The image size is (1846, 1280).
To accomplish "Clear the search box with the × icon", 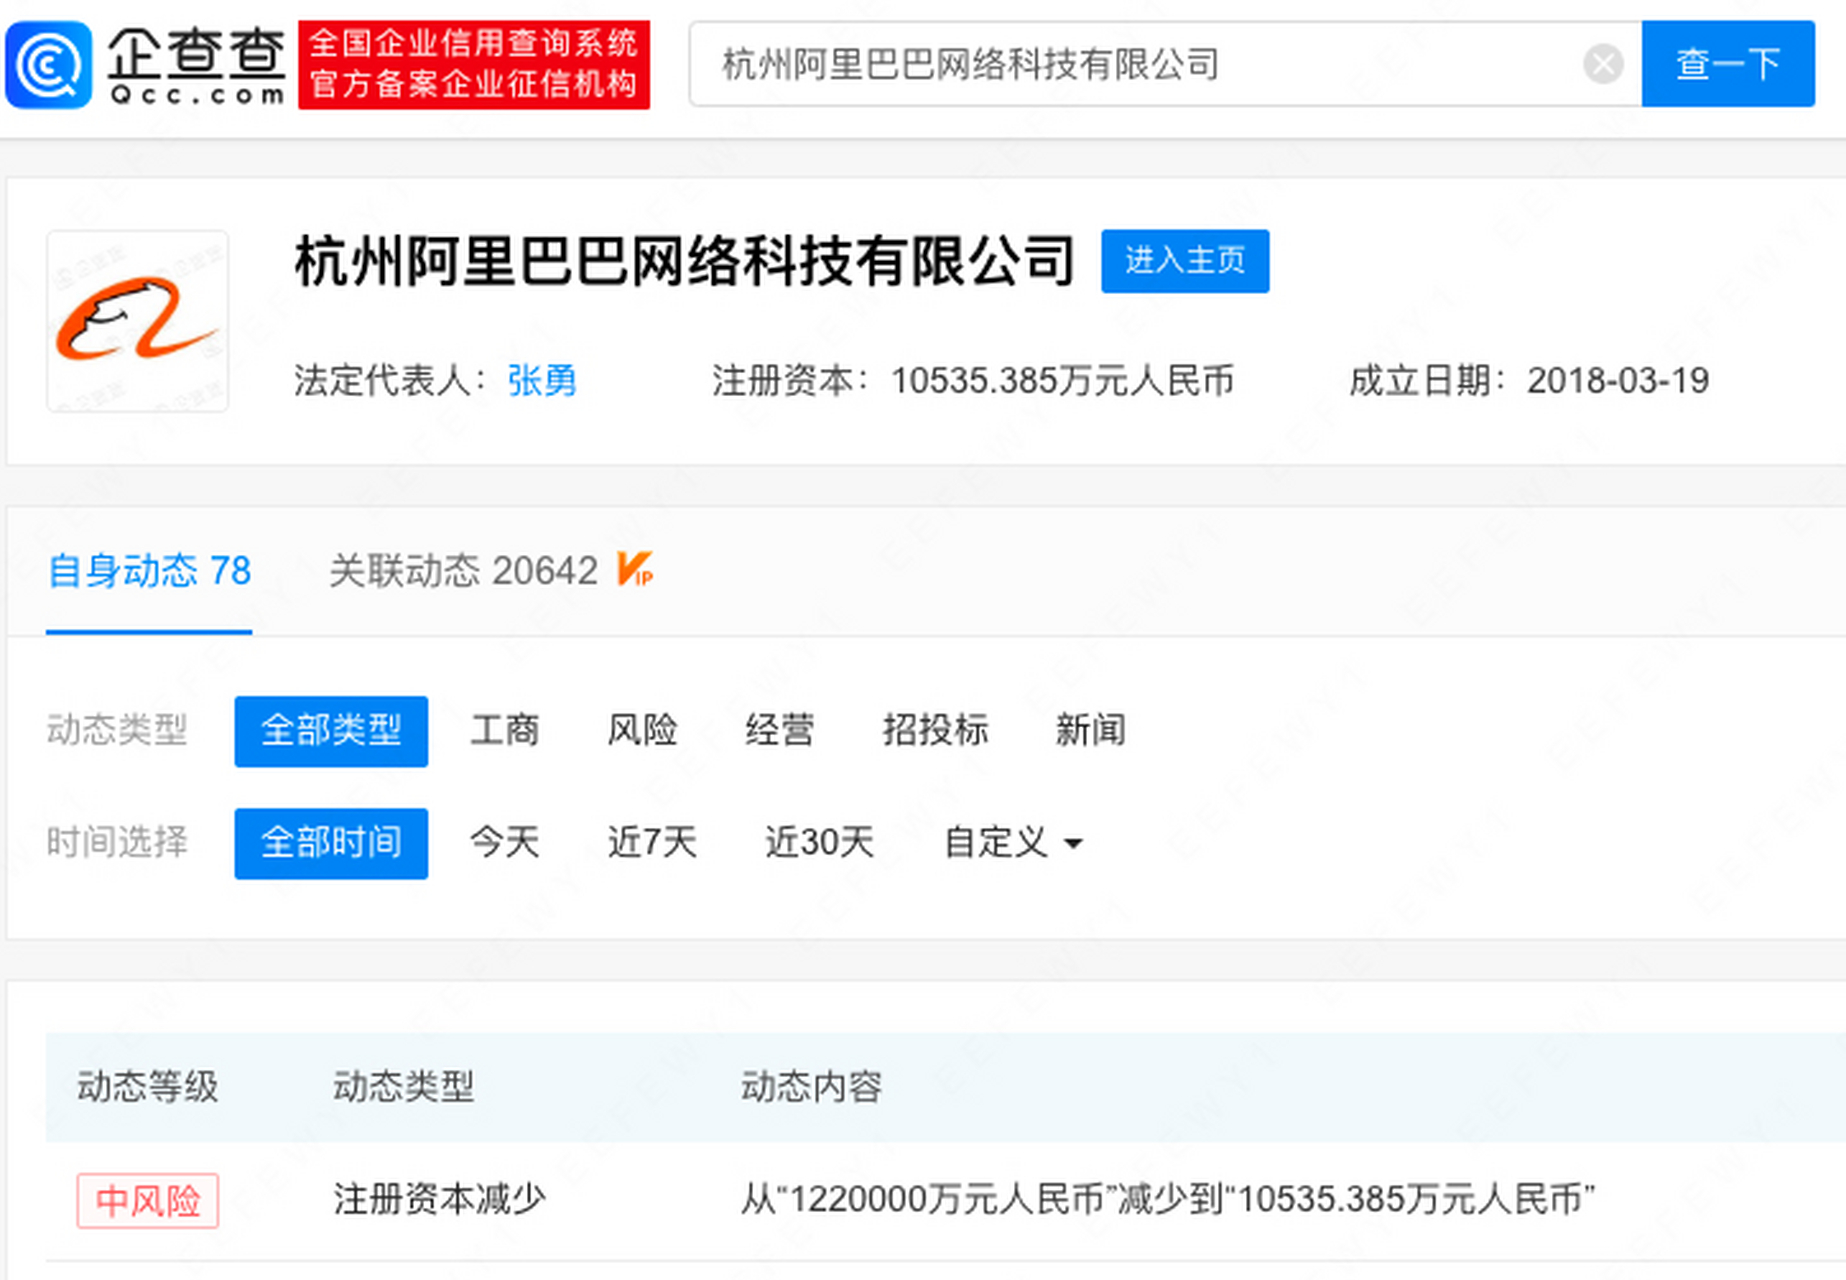I will coord(1602,64).
